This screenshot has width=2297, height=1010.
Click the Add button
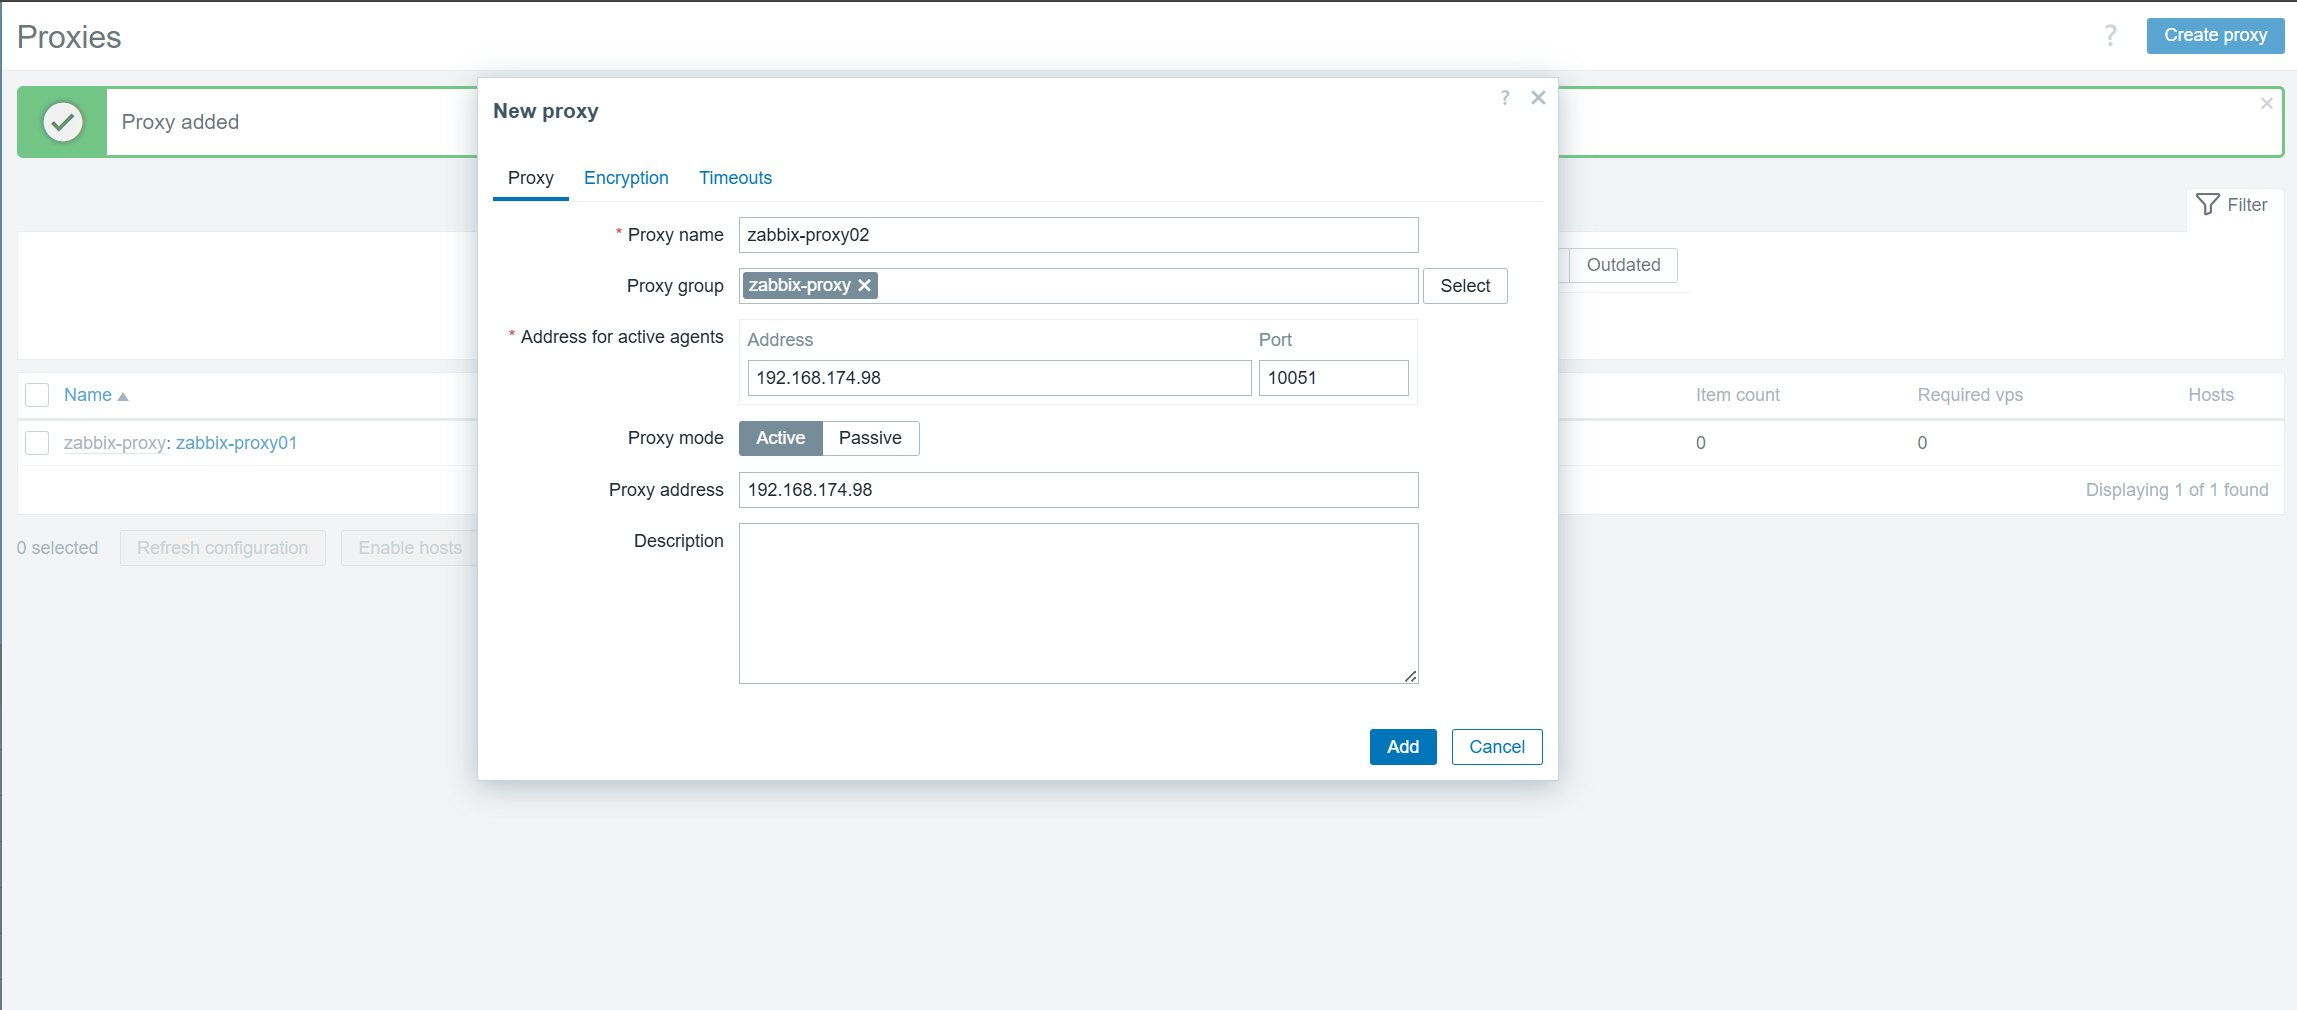tap(1403, 747)
